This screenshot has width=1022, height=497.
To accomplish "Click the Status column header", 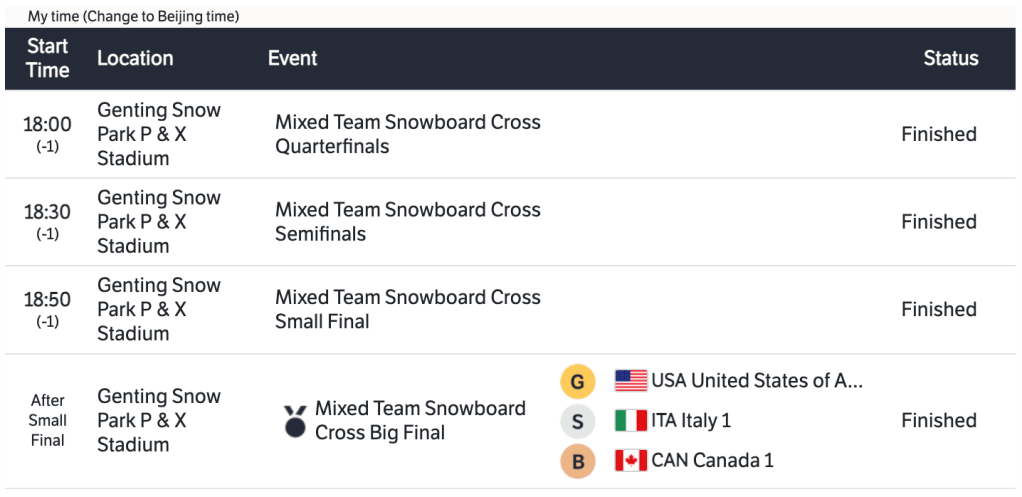I will click(950, 58).
